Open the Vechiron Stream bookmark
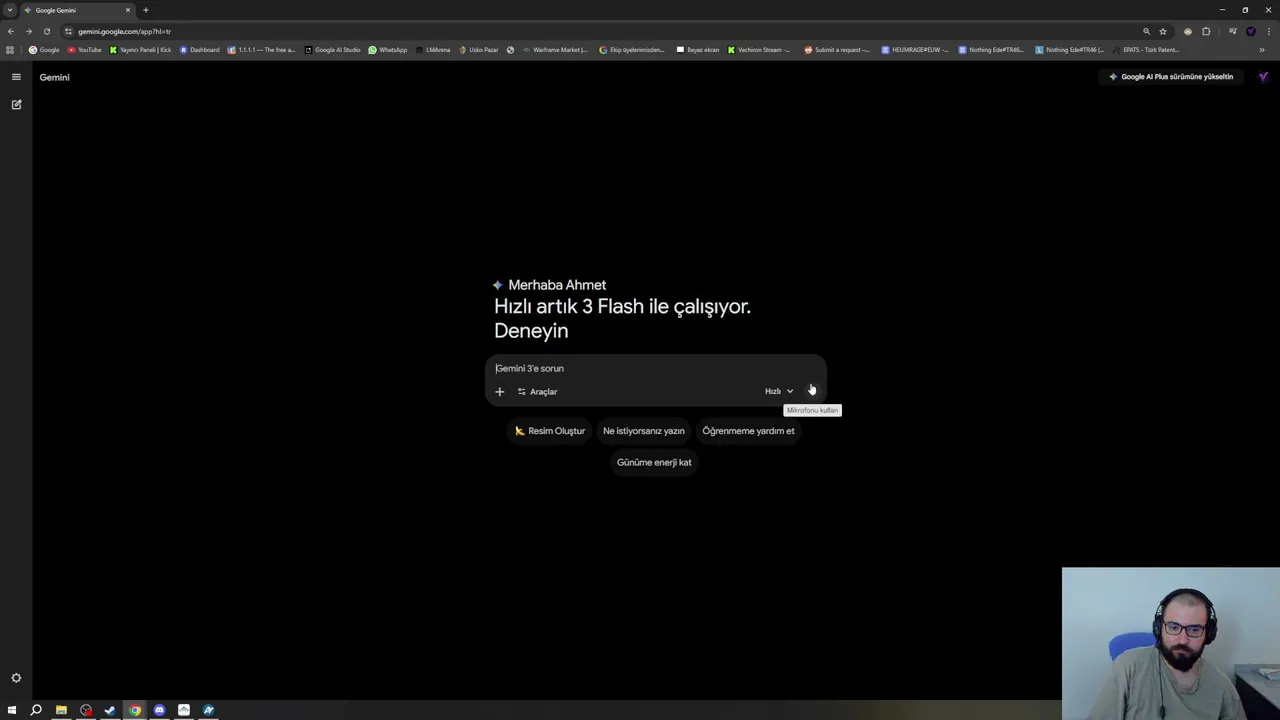 (x=759, y=50)
